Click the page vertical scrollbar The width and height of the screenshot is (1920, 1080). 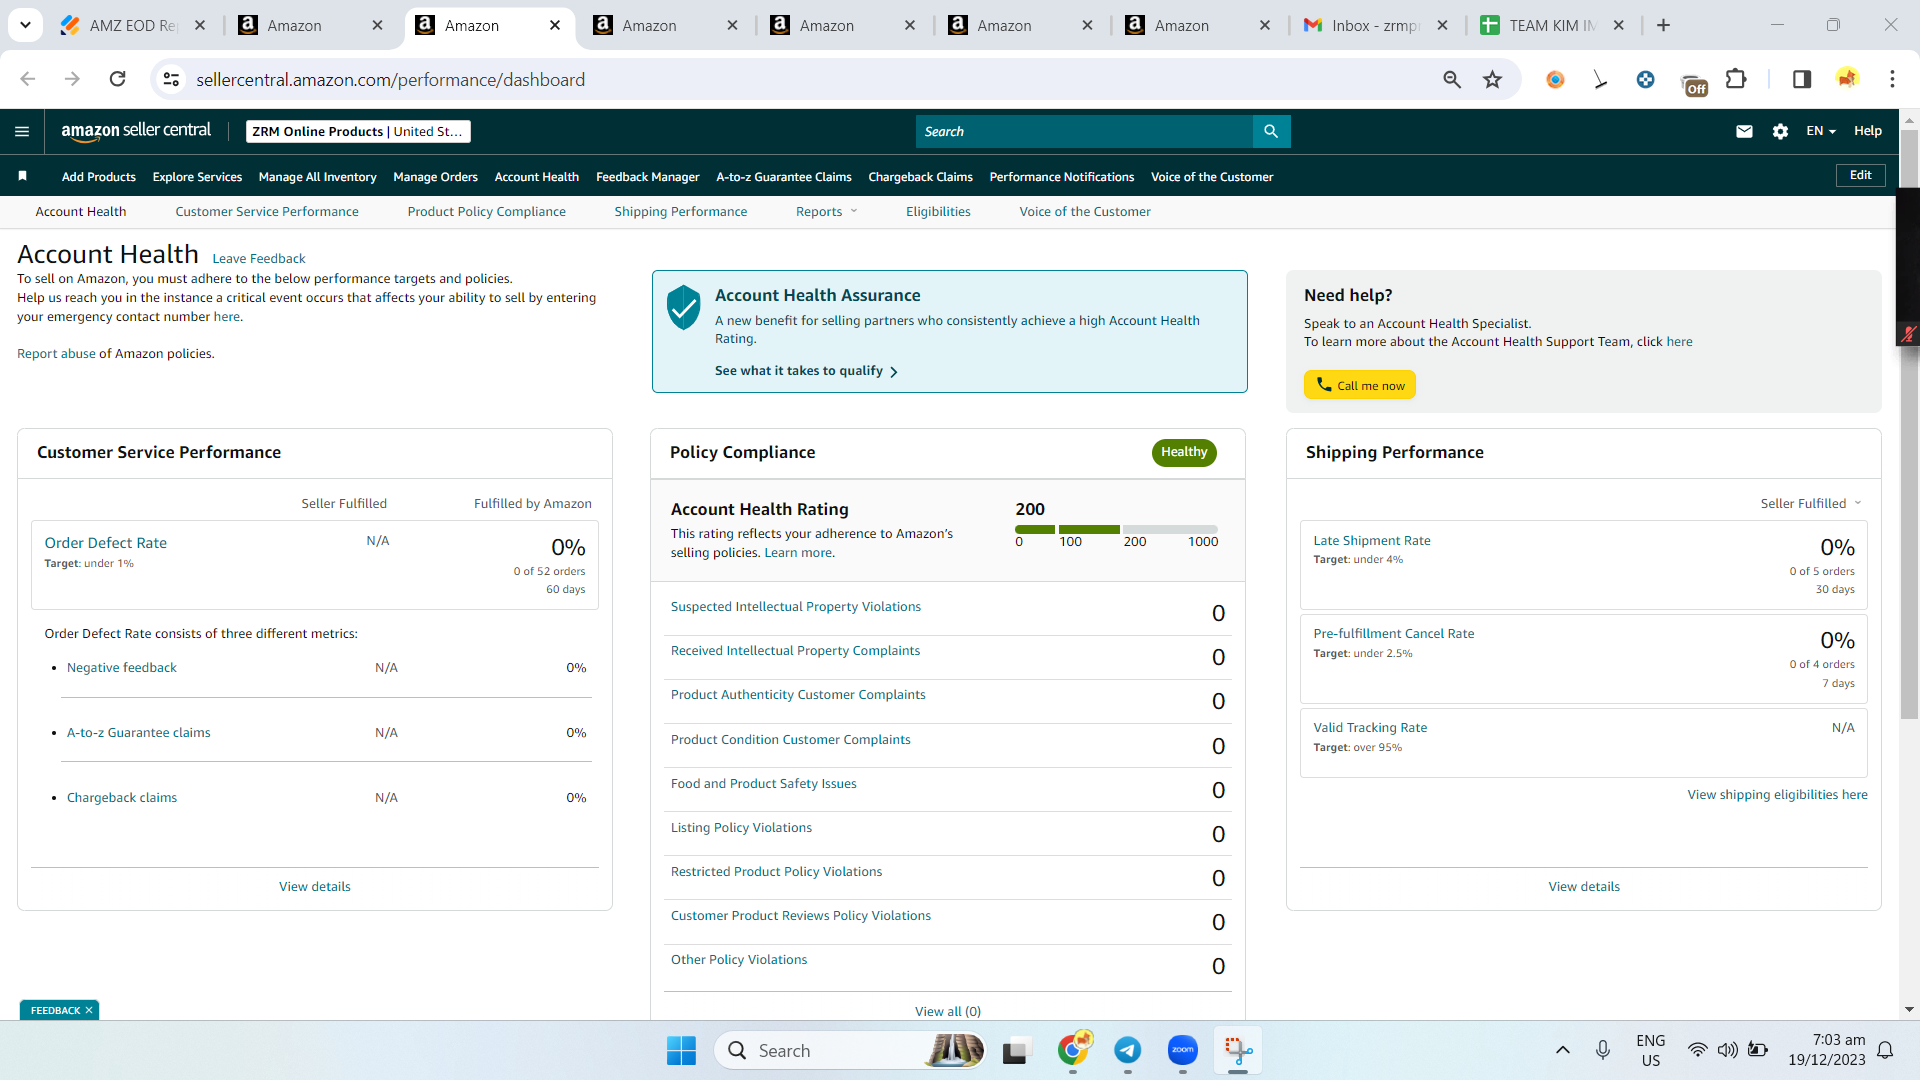[x=1909, y=424]
